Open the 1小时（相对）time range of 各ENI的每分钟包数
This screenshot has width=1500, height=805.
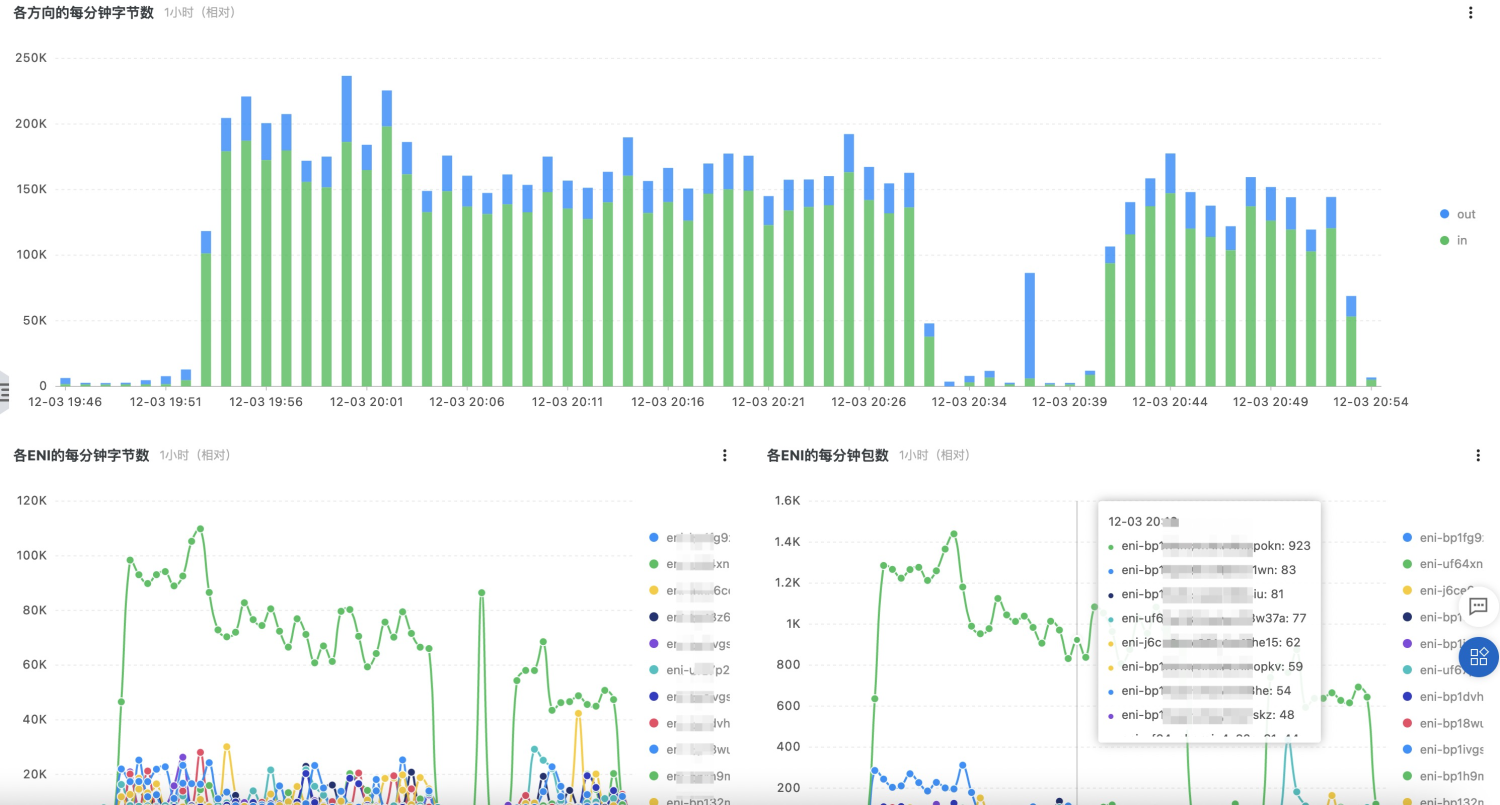coord(934,455)
